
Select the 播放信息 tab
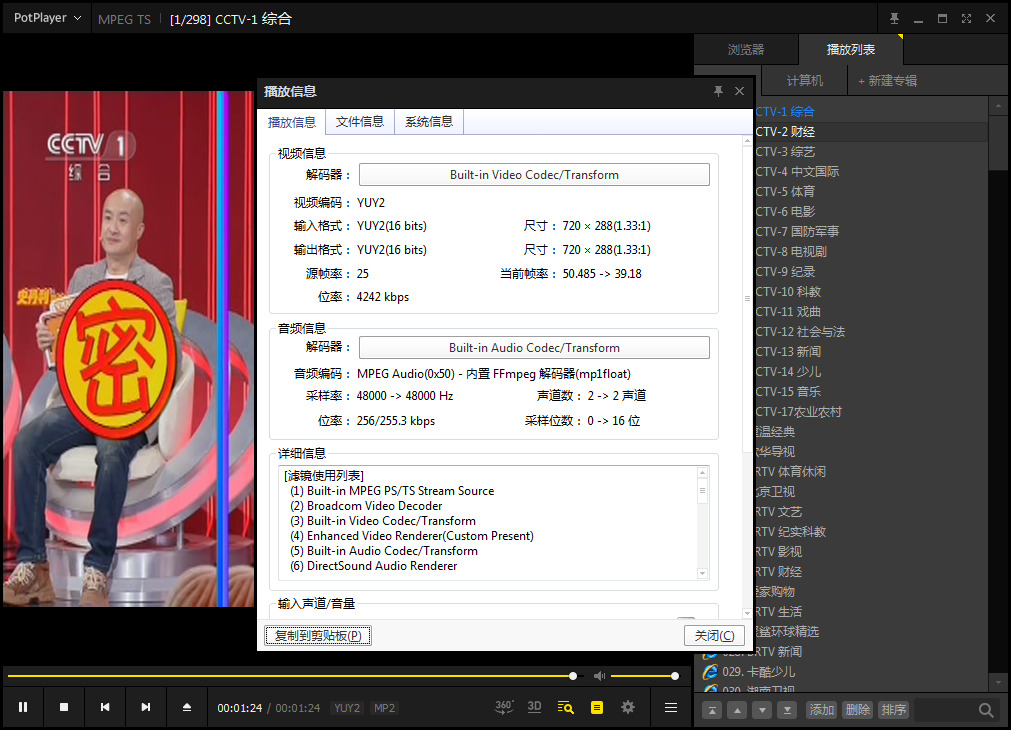(x=291, y=122)
